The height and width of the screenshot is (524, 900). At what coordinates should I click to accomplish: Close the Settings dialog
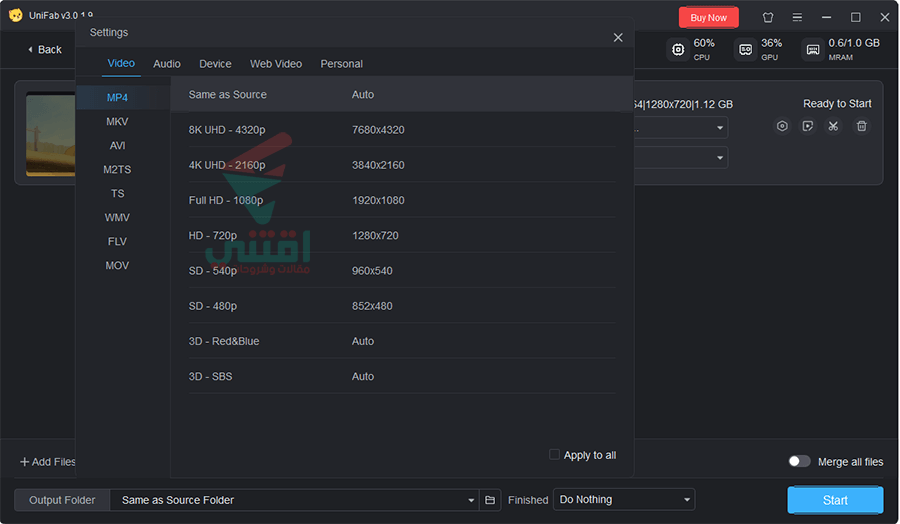[618, 37]
